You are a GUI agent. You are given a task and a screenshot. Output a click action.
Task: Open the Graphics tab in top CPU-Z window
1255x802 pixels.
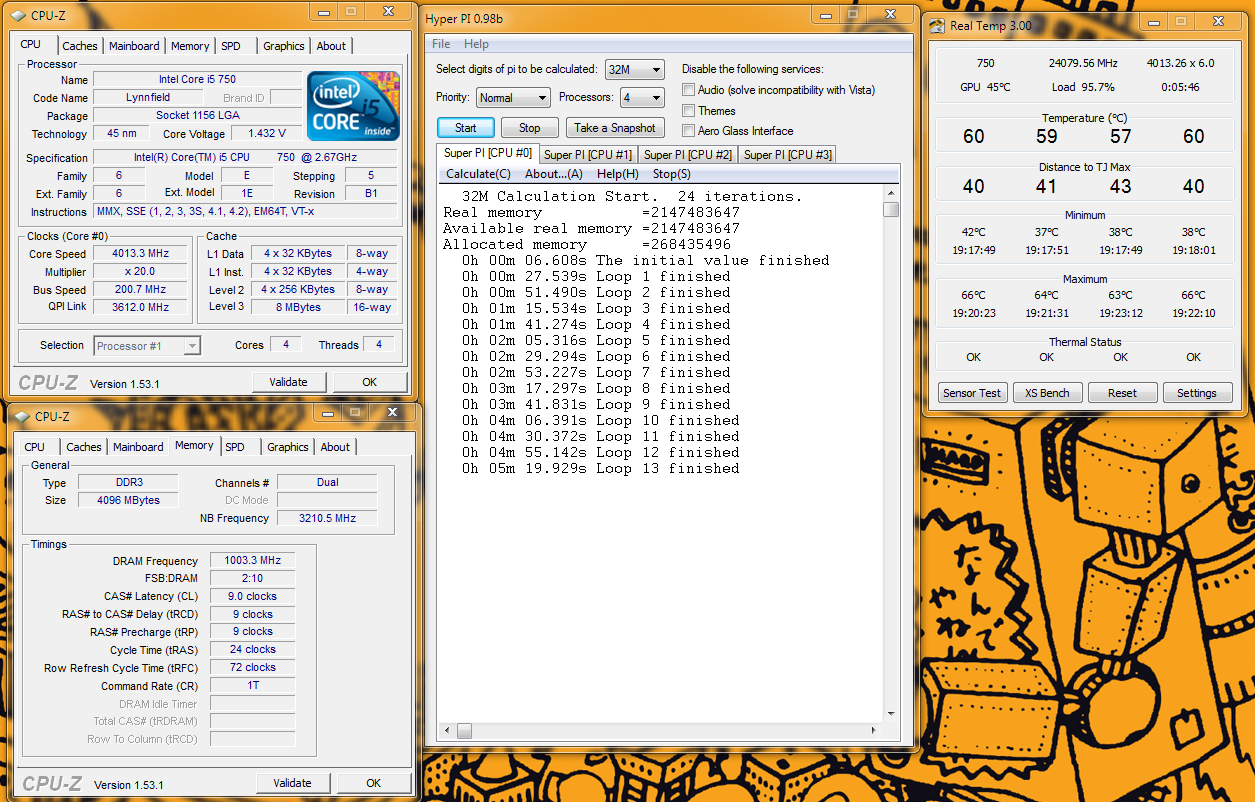click(x=284, y=46)
